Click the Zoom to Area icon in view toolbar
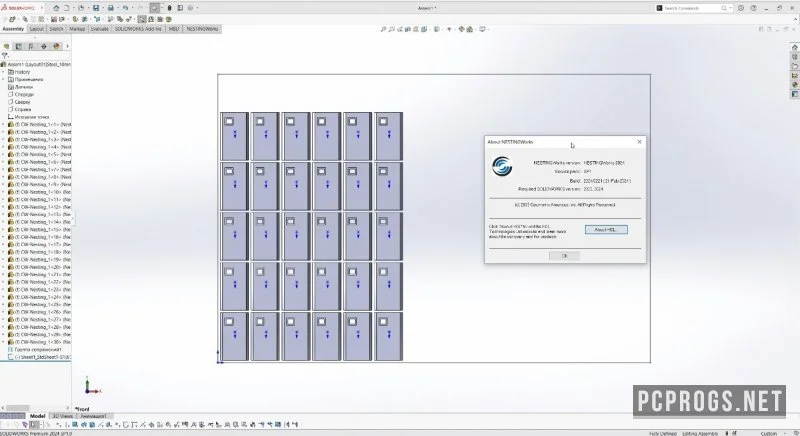This screenshot has width=800, height=436. 391,30
